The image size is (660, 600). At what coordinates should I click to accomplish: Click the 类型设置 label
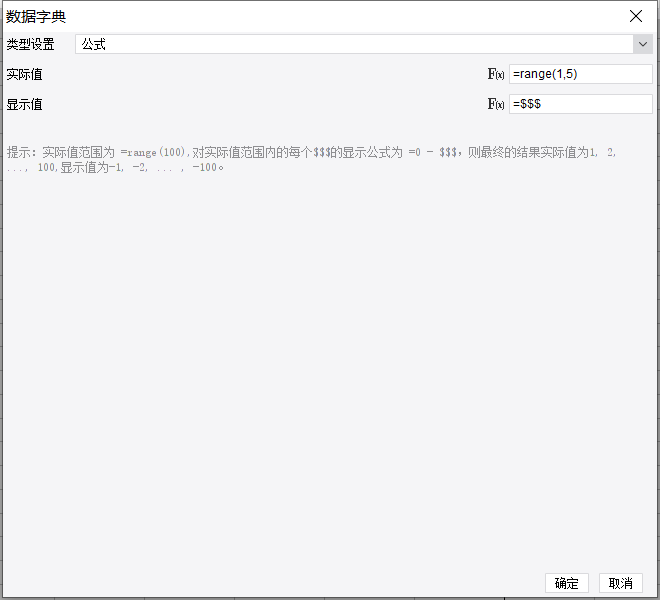[x=30, y=44]
